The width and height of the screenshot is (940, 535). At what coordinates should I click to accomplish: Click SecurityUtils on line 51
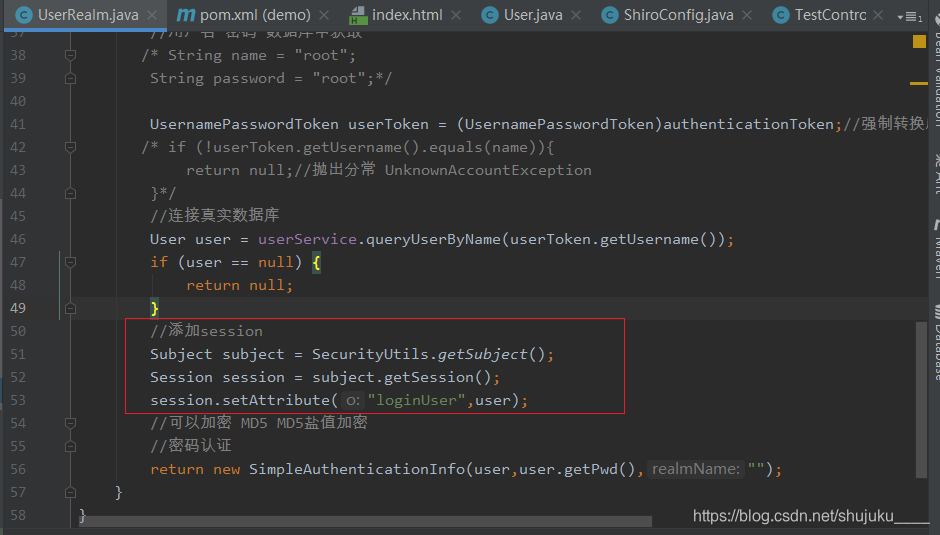click(370, 354)
